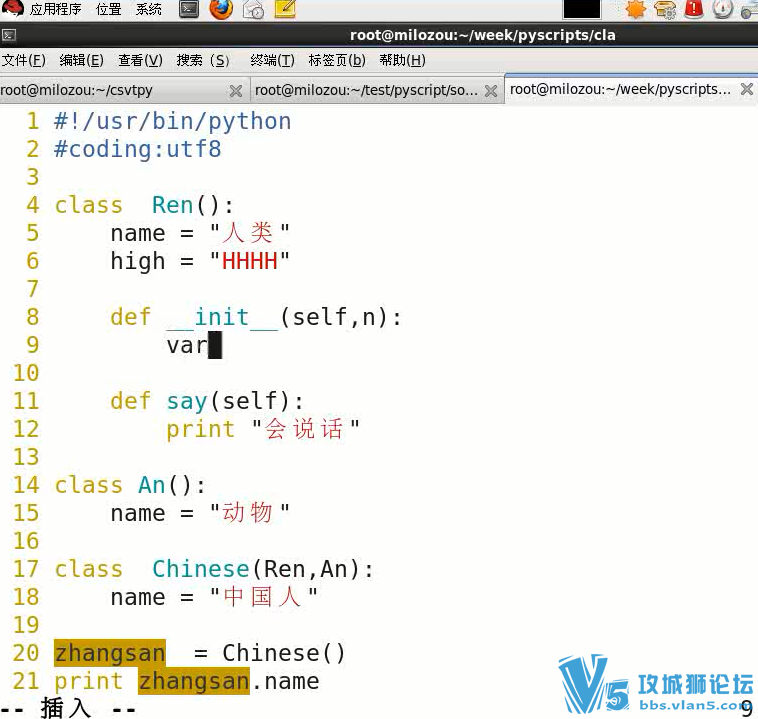758x719 pixels.
Task: Open the 标签页(b) menu
Action: pyautogui.click(x=337, y=60)
